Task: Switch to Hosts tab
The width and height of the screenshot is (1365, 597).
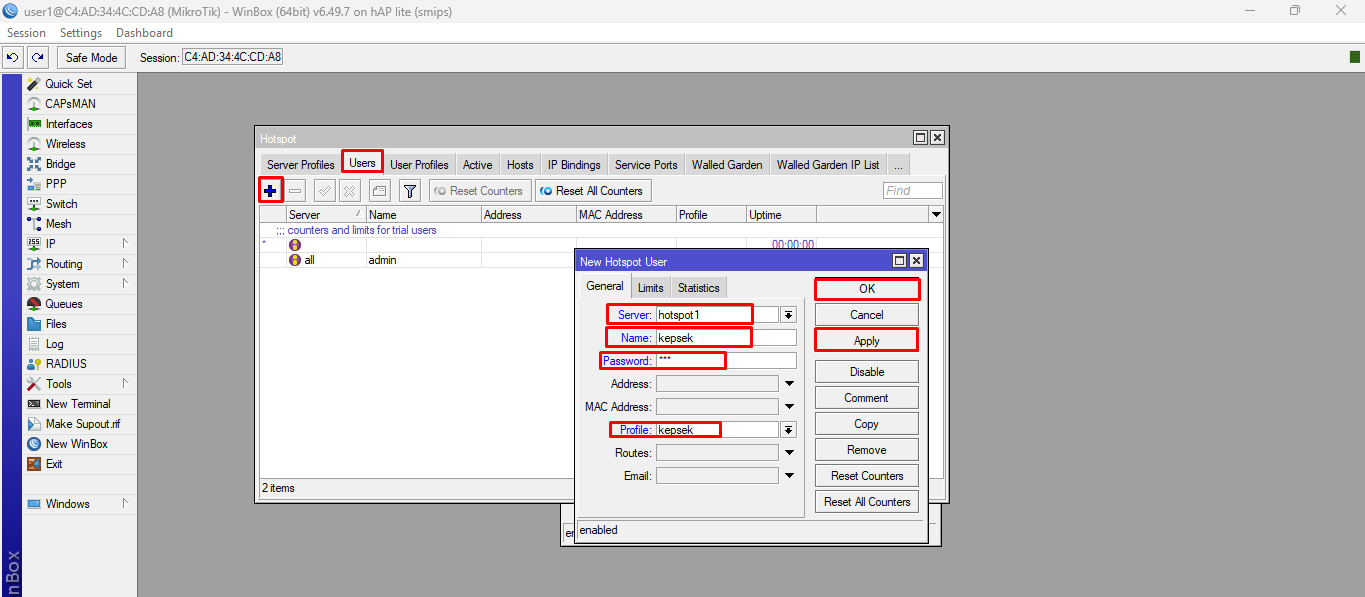Action: click(x=520, y=165)
